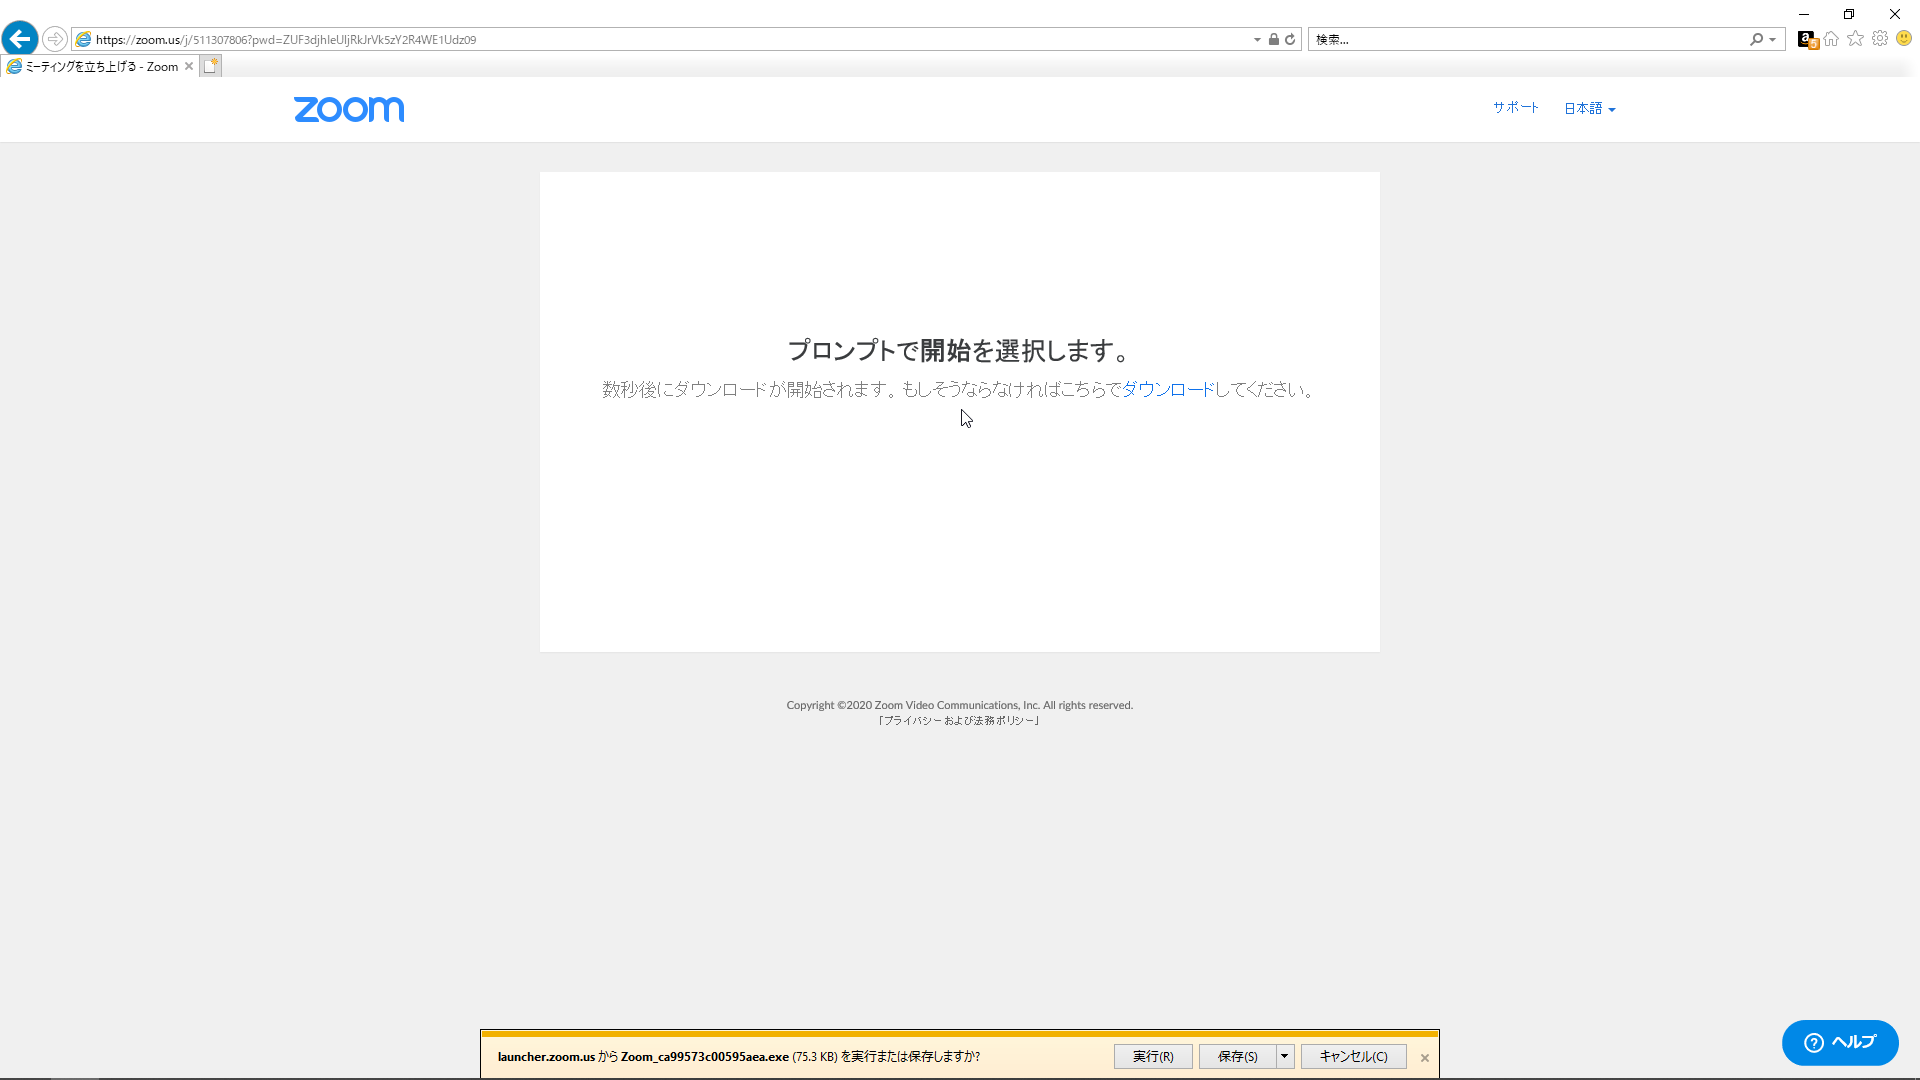Click the lock security icon in address bar

[1274, 39]
